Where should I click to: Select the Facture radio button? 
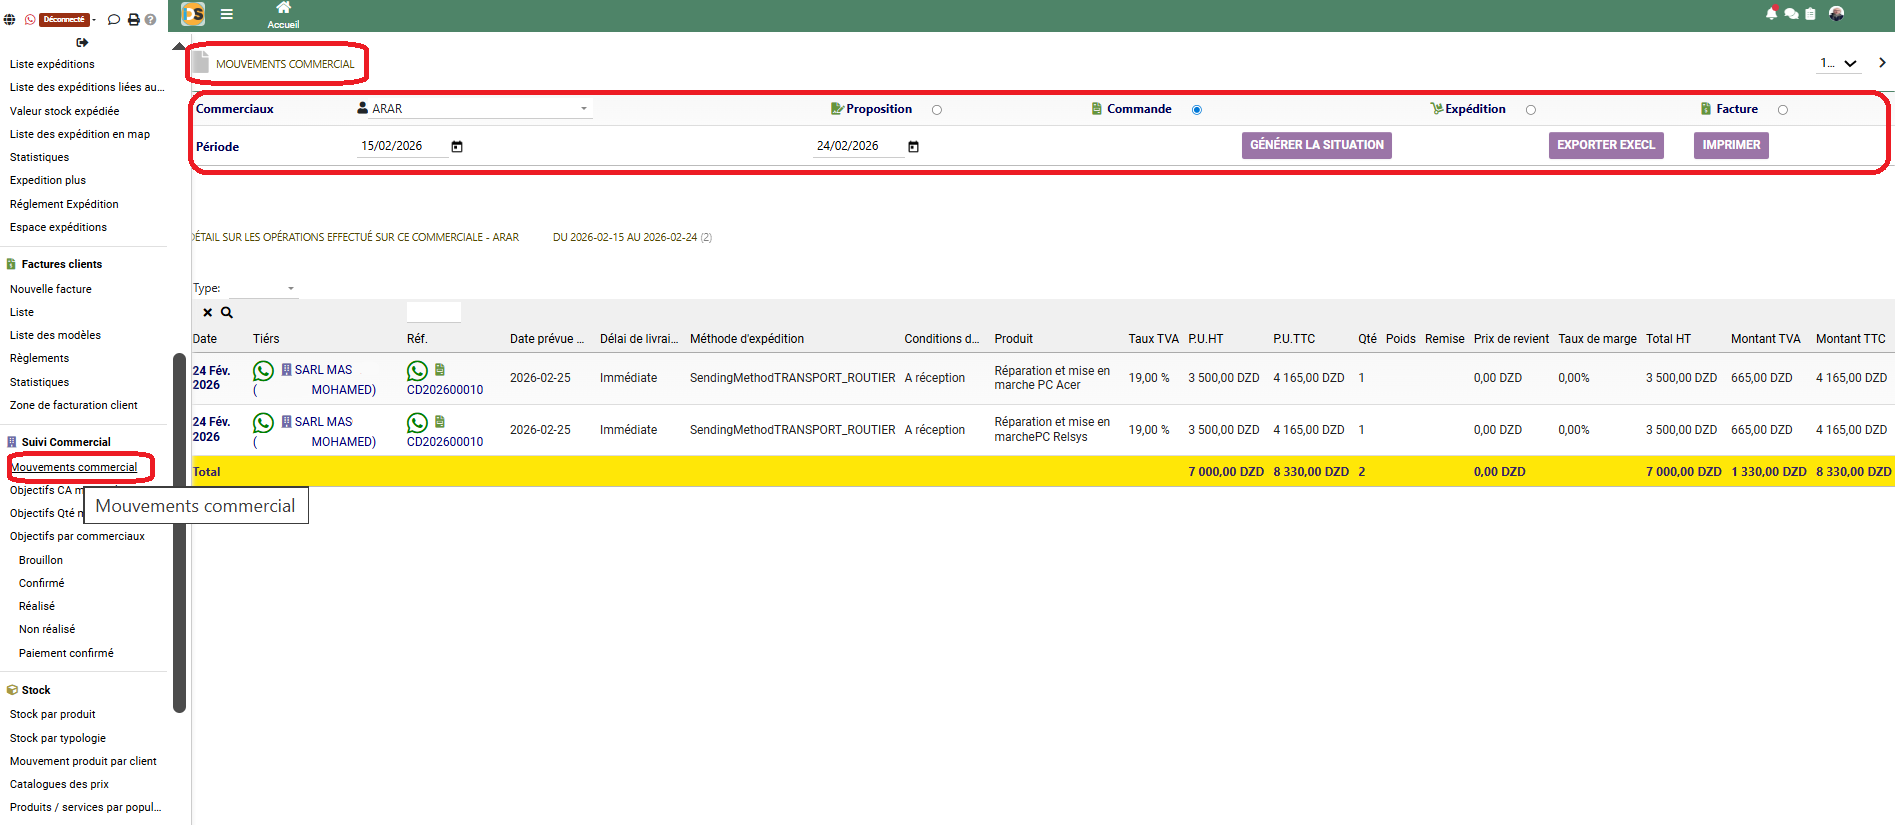point(1783,110)
